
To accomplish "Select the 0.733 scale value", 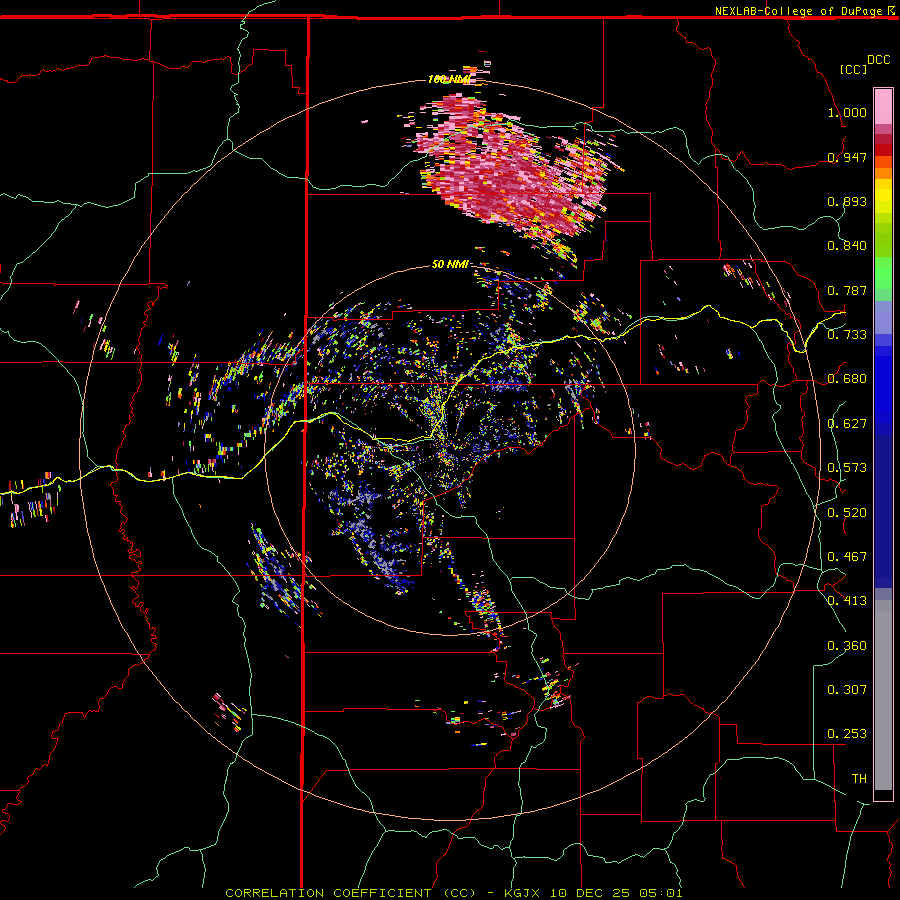I will coord(847,335).
